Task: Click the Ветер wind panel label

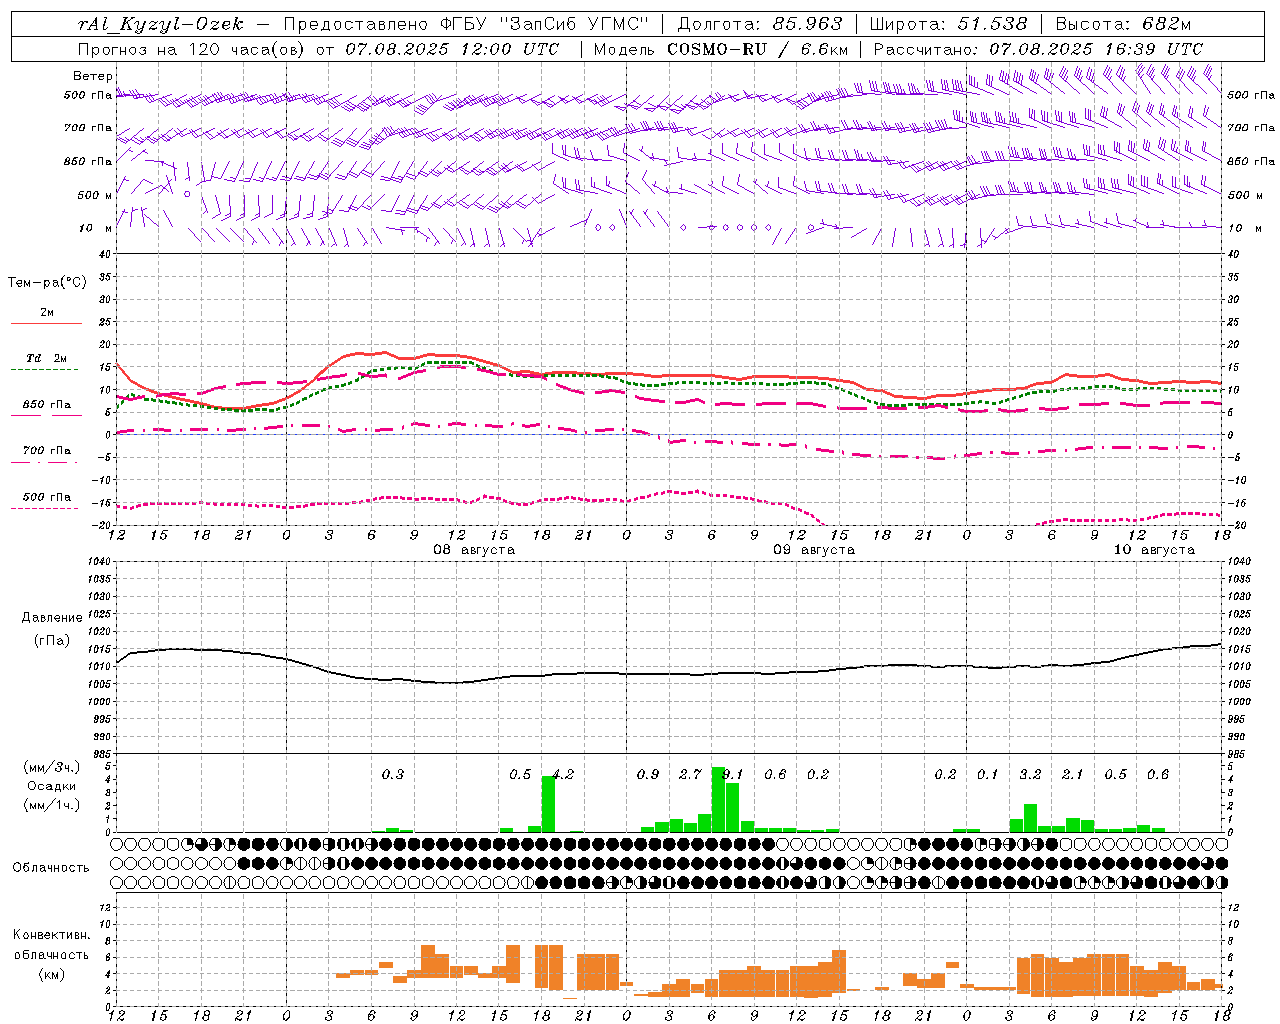Action: click(x=93, y=76)
